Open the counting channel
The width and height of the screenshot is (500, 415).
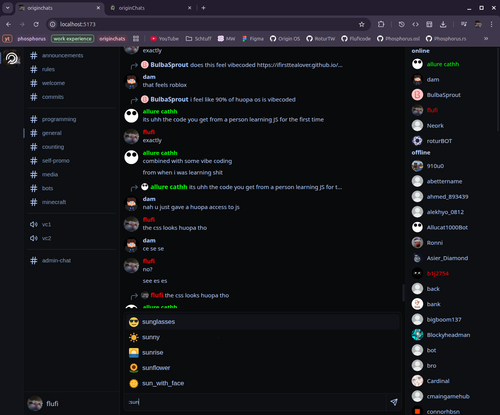point(71,147)
